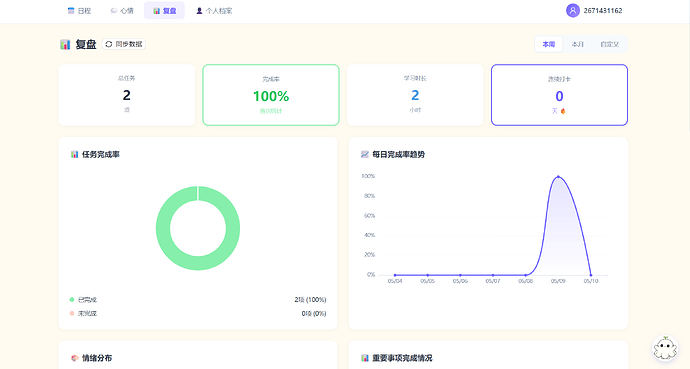Click the 总任务 stat card
This screenshot has height=369, width=690.
(x=127, y=95)
